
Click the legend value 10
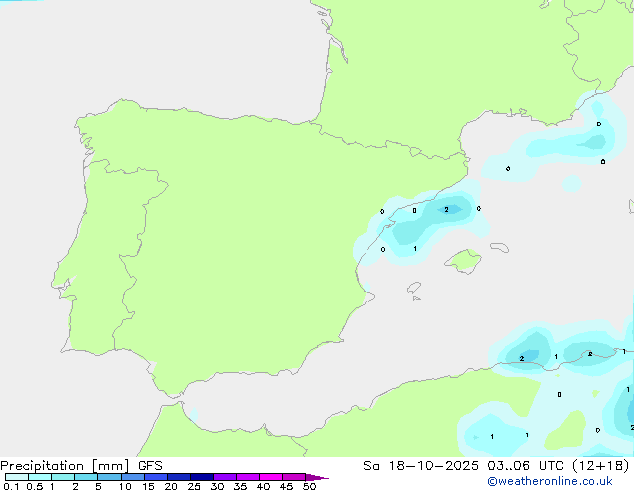125,486
